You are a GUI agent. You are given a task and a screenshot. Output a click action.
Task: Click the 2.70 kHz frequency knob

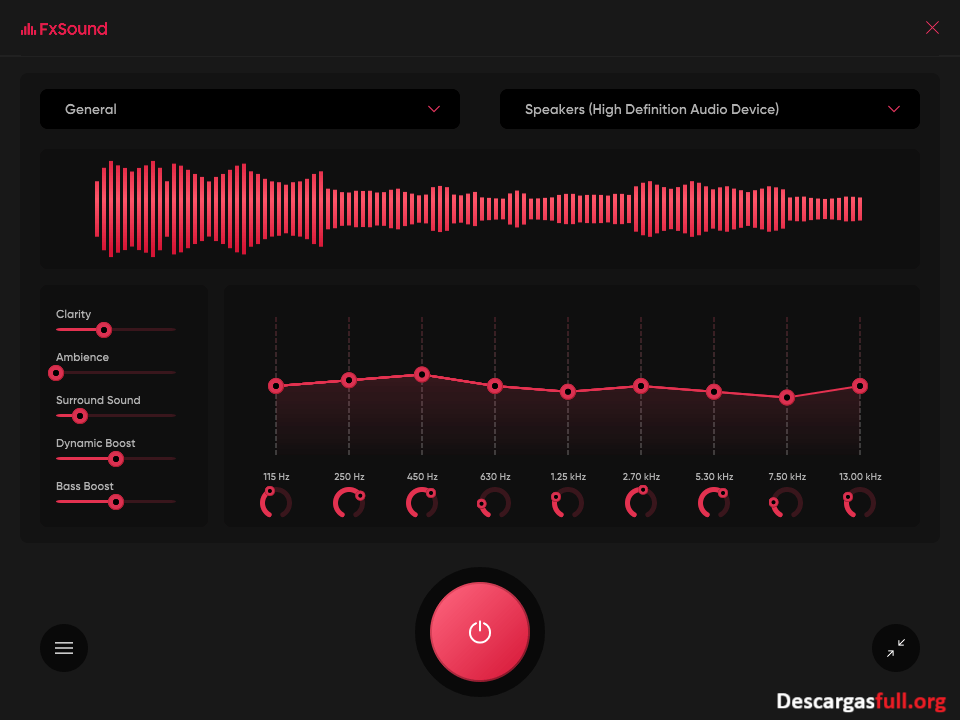coord(641,502)
